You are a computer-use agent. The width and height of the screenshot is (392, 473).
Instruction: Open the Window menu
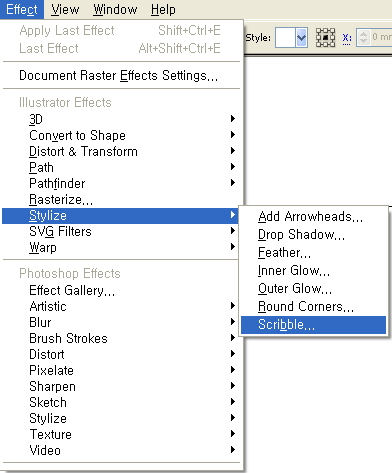coord(115,9)
